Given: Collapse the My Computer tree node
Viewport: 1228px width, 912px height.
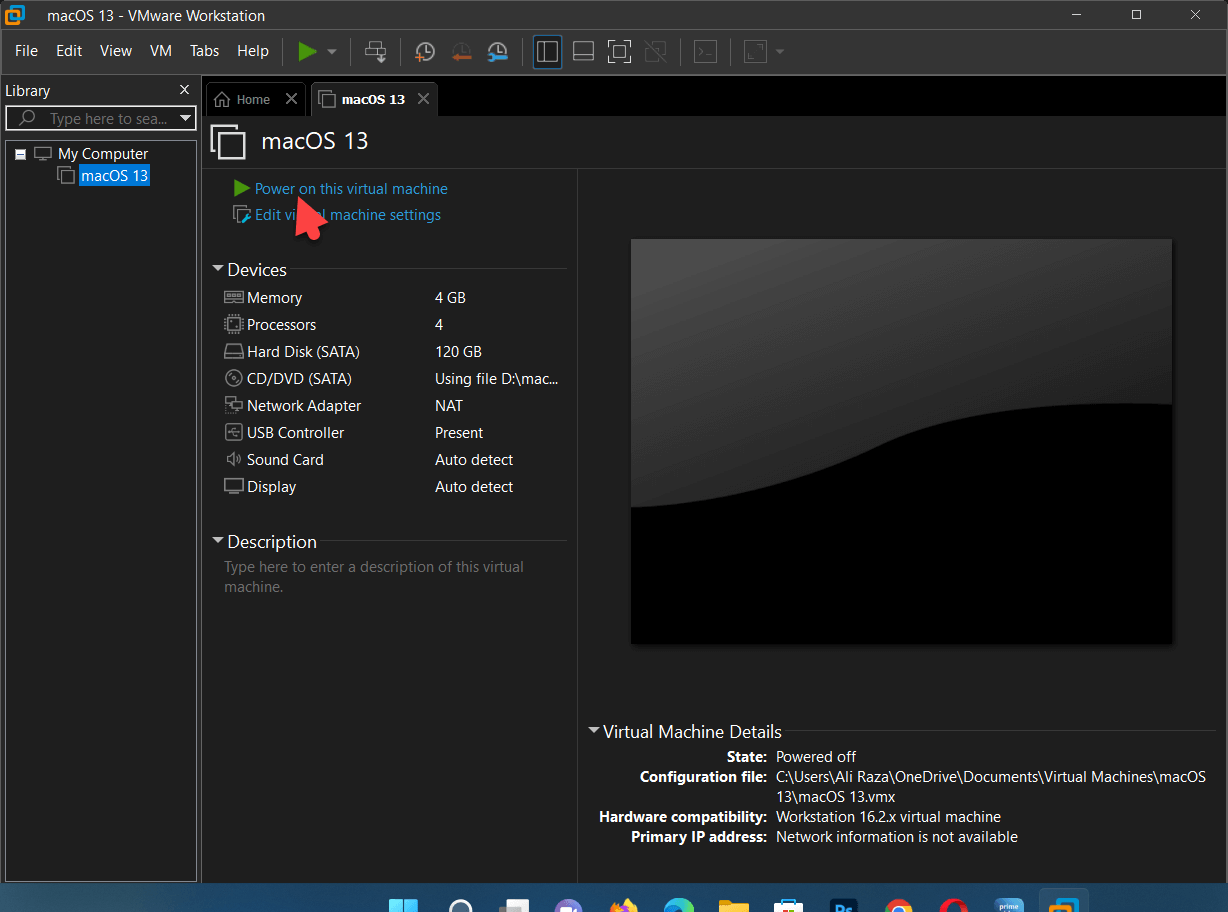Looking at the screenshot, I should [x=21, y=154].
